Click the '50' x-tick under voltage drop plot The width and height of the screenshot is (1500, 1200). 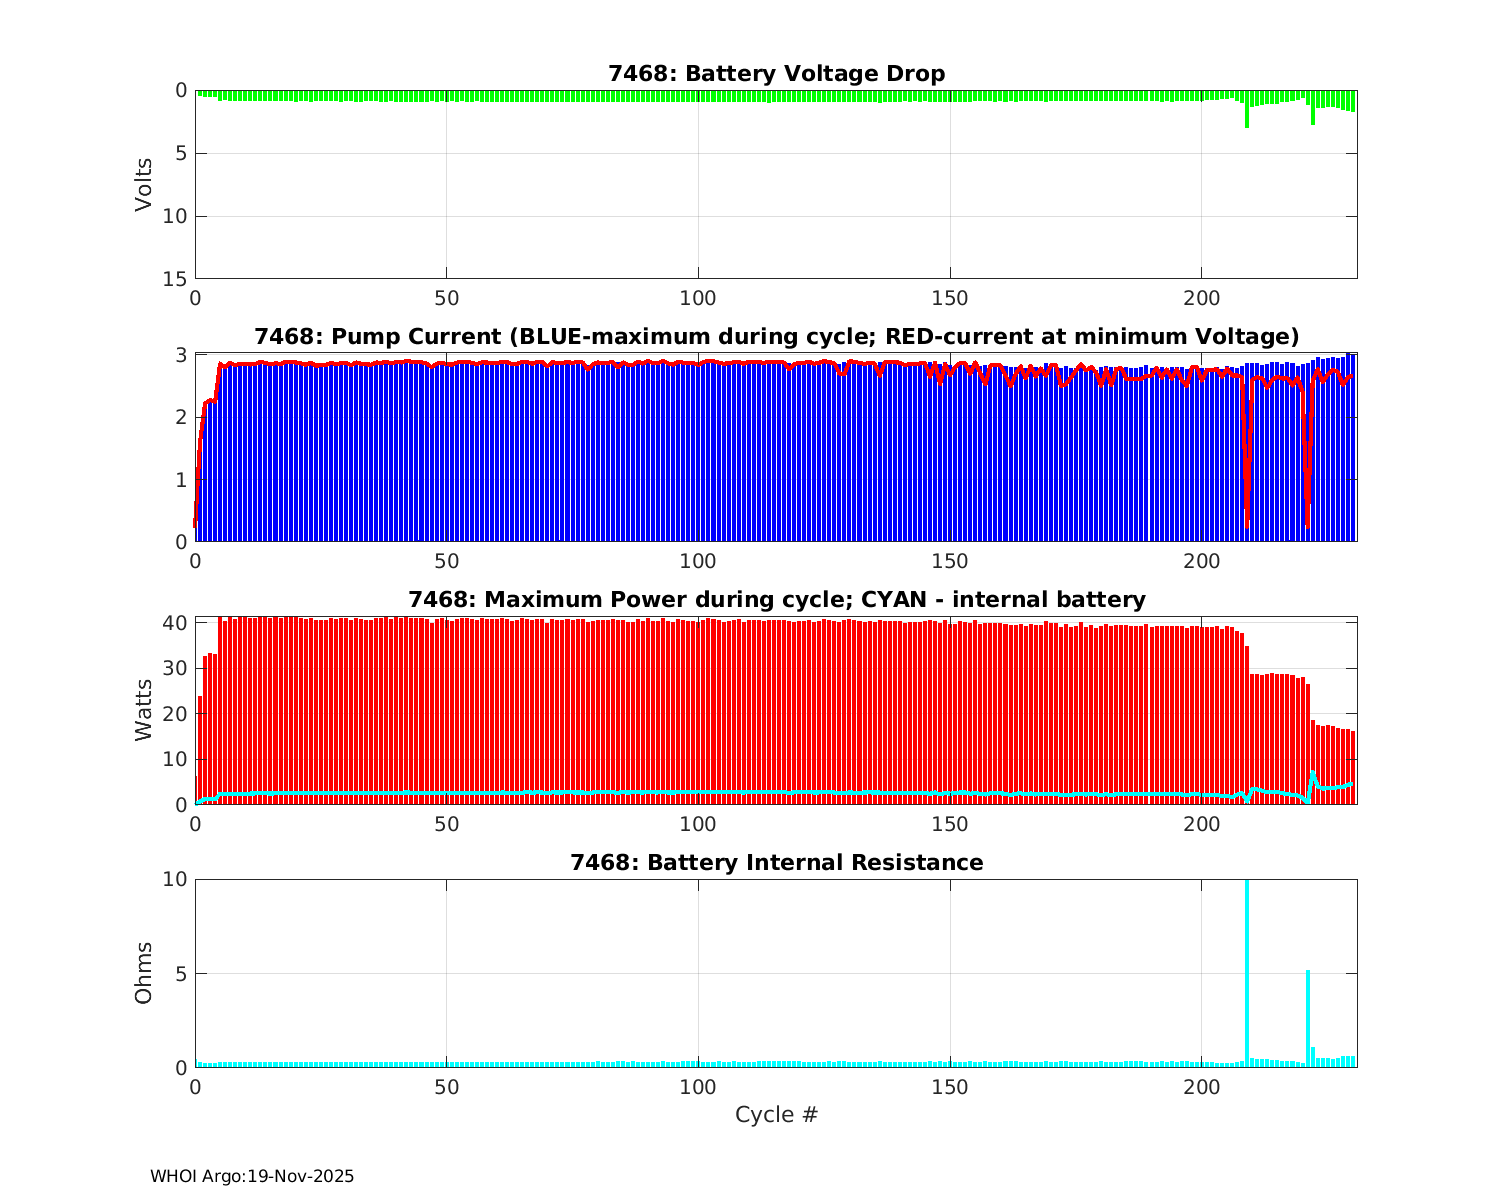pyautogui.click(x=446, y=298)
